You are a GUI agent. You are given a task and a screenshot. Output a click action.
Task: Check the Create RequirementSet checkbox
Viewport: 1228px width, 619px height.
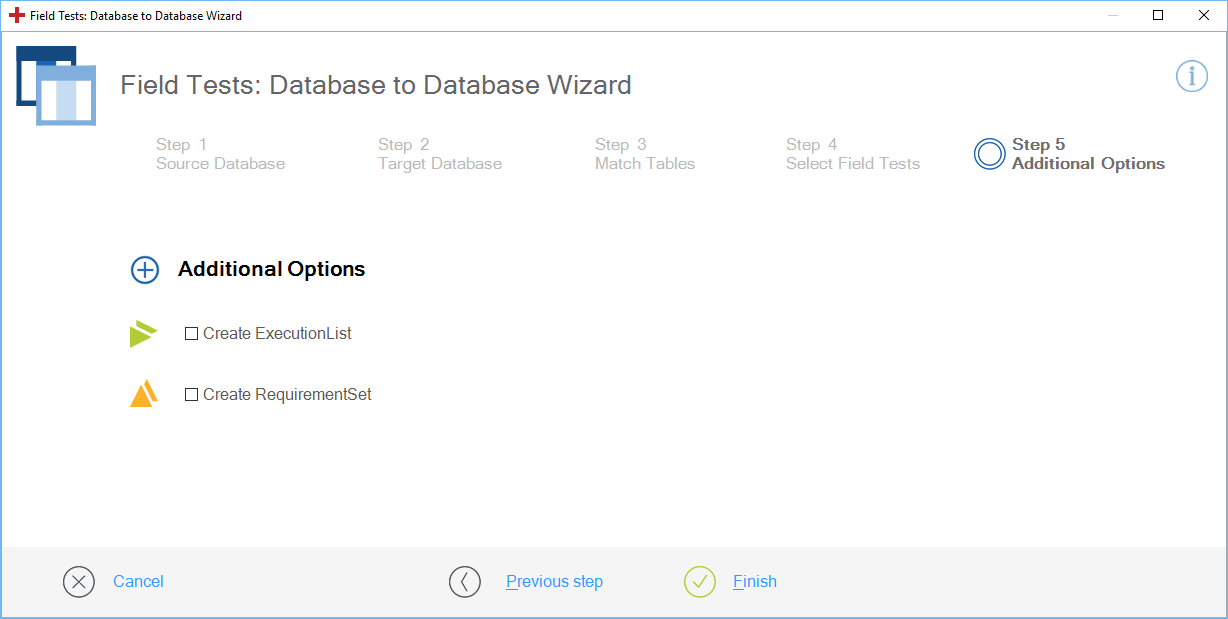pyautogui.click(x=192, y=395)
